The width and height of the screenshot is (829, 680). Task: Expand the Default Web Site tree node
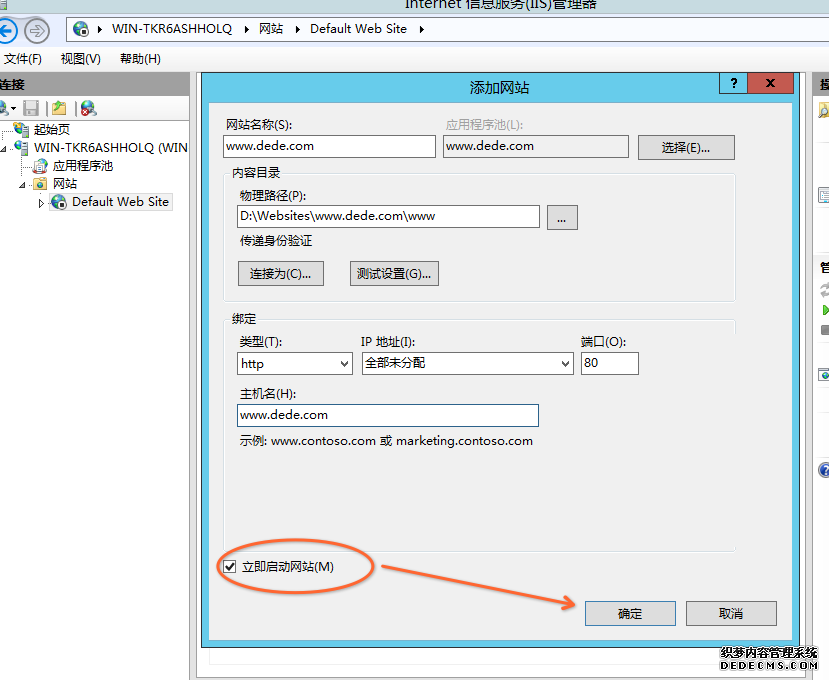coord(41,203)
